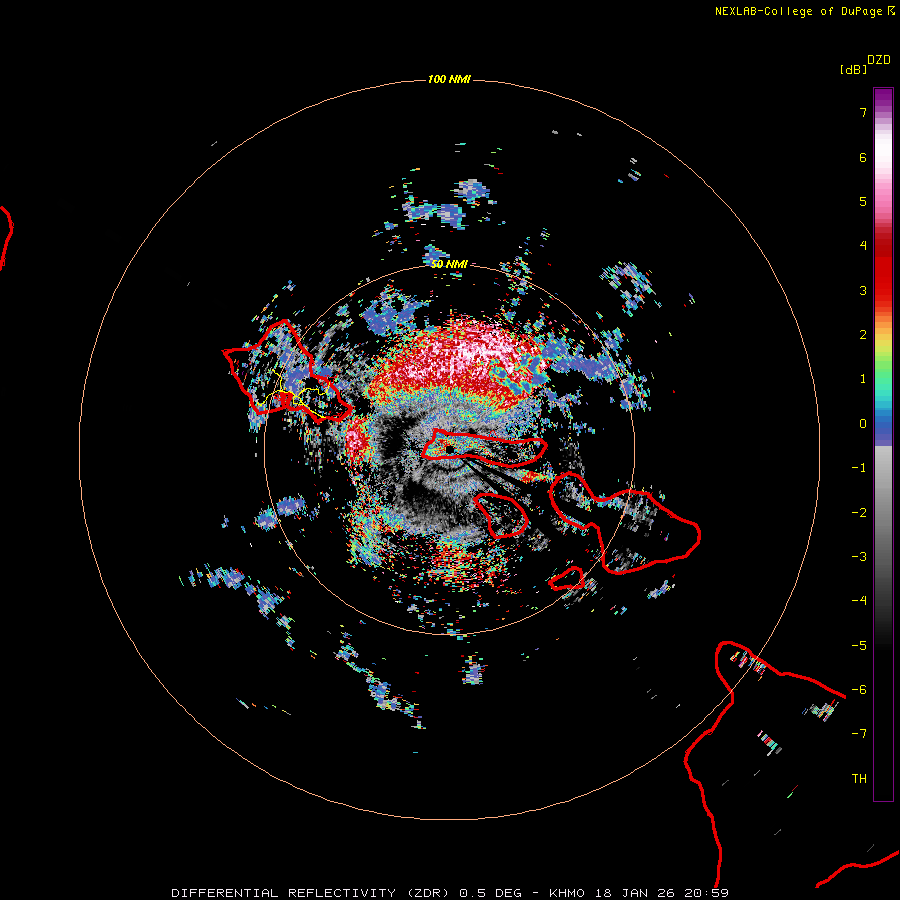
Task: Click the 100 NMI range ring label
Action: (449, 79)
